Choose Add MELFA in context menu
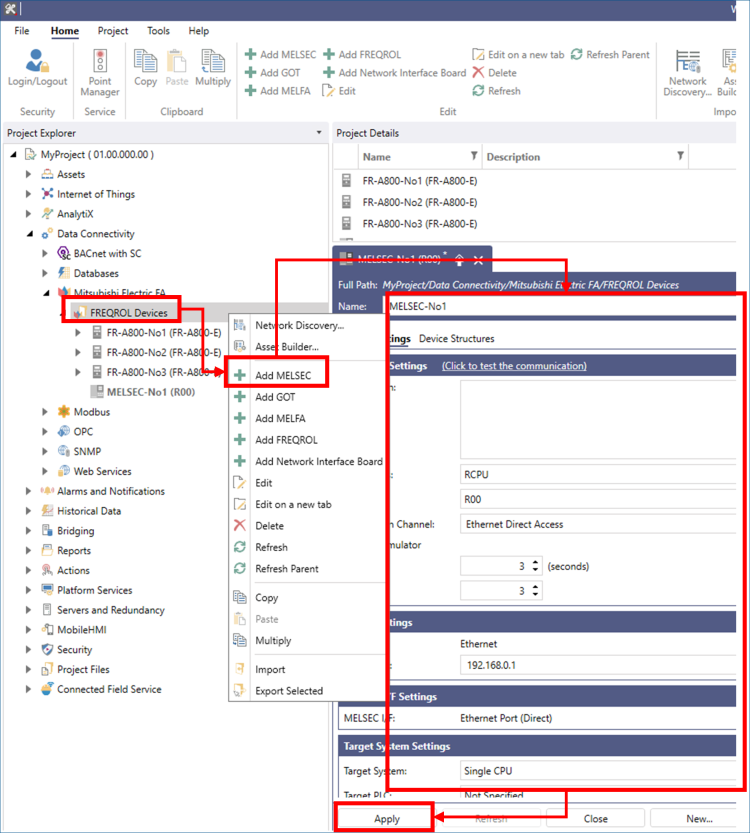This screenshot has width=750, height=833. point(280,419)
